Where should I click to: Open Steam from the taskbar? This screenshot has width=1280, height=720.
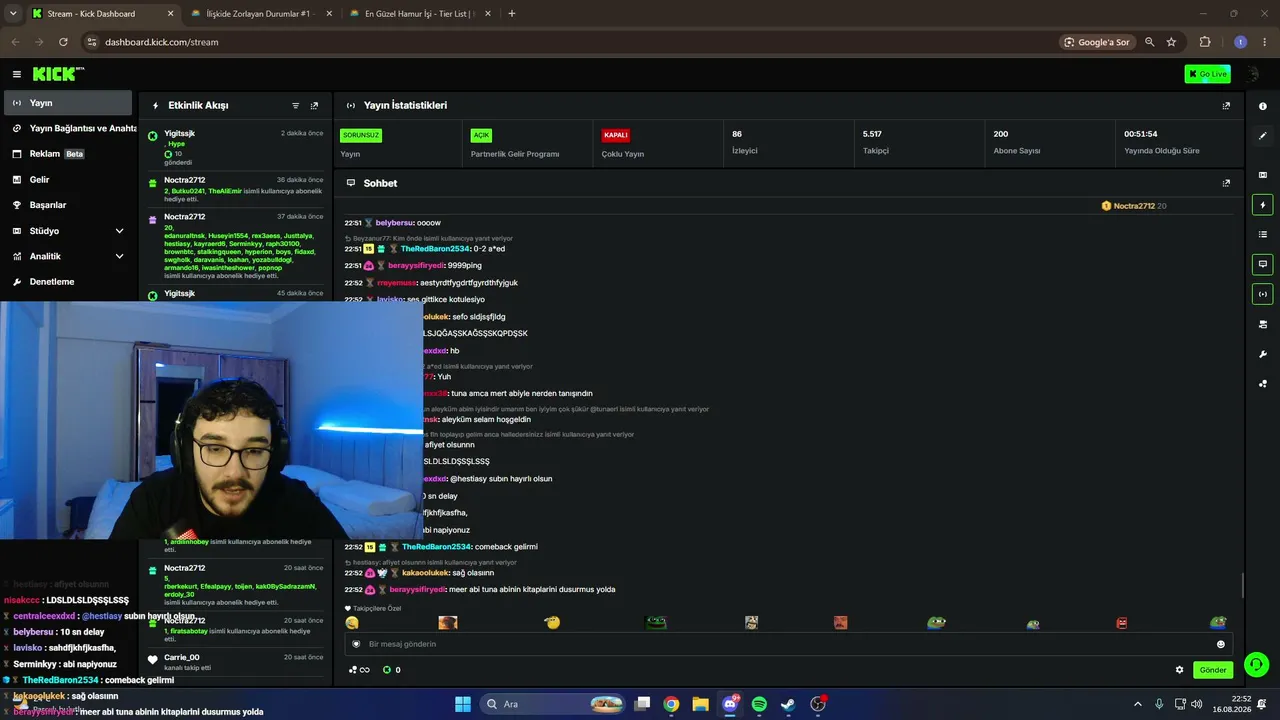point(788,704)
